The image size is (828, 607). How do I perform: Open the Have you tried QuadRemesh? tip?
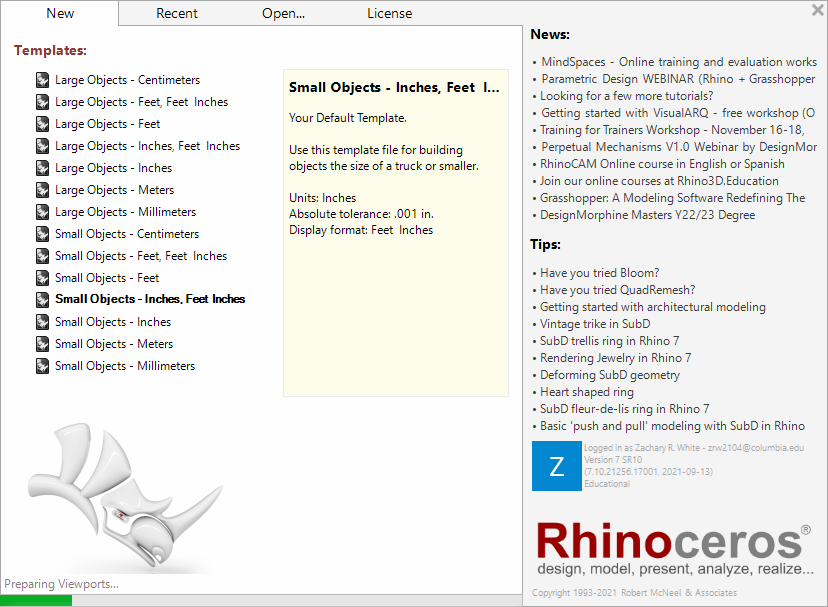tap(617, 290)
